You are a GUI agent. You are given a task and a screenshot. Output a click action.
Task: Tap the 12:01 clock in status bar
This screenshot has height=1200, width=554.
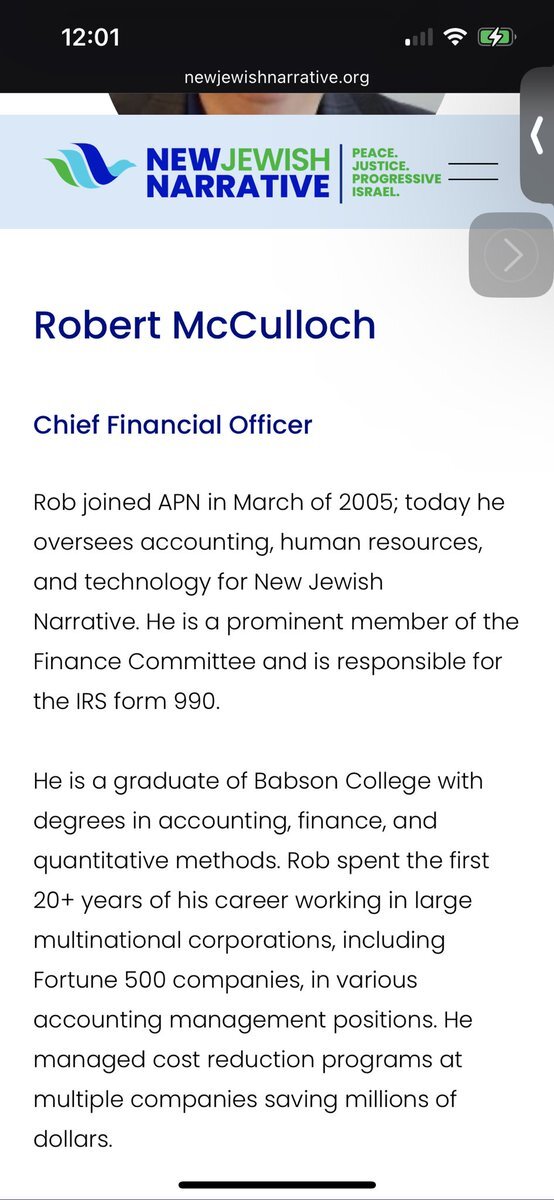click(91, 38)
